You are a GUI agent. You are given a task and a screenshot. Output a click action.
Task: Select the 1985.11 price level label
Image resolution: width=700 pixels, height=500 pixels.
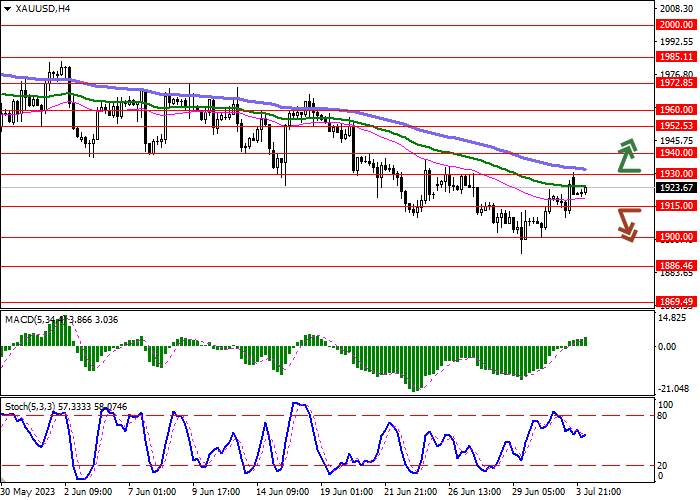point(676,57)
